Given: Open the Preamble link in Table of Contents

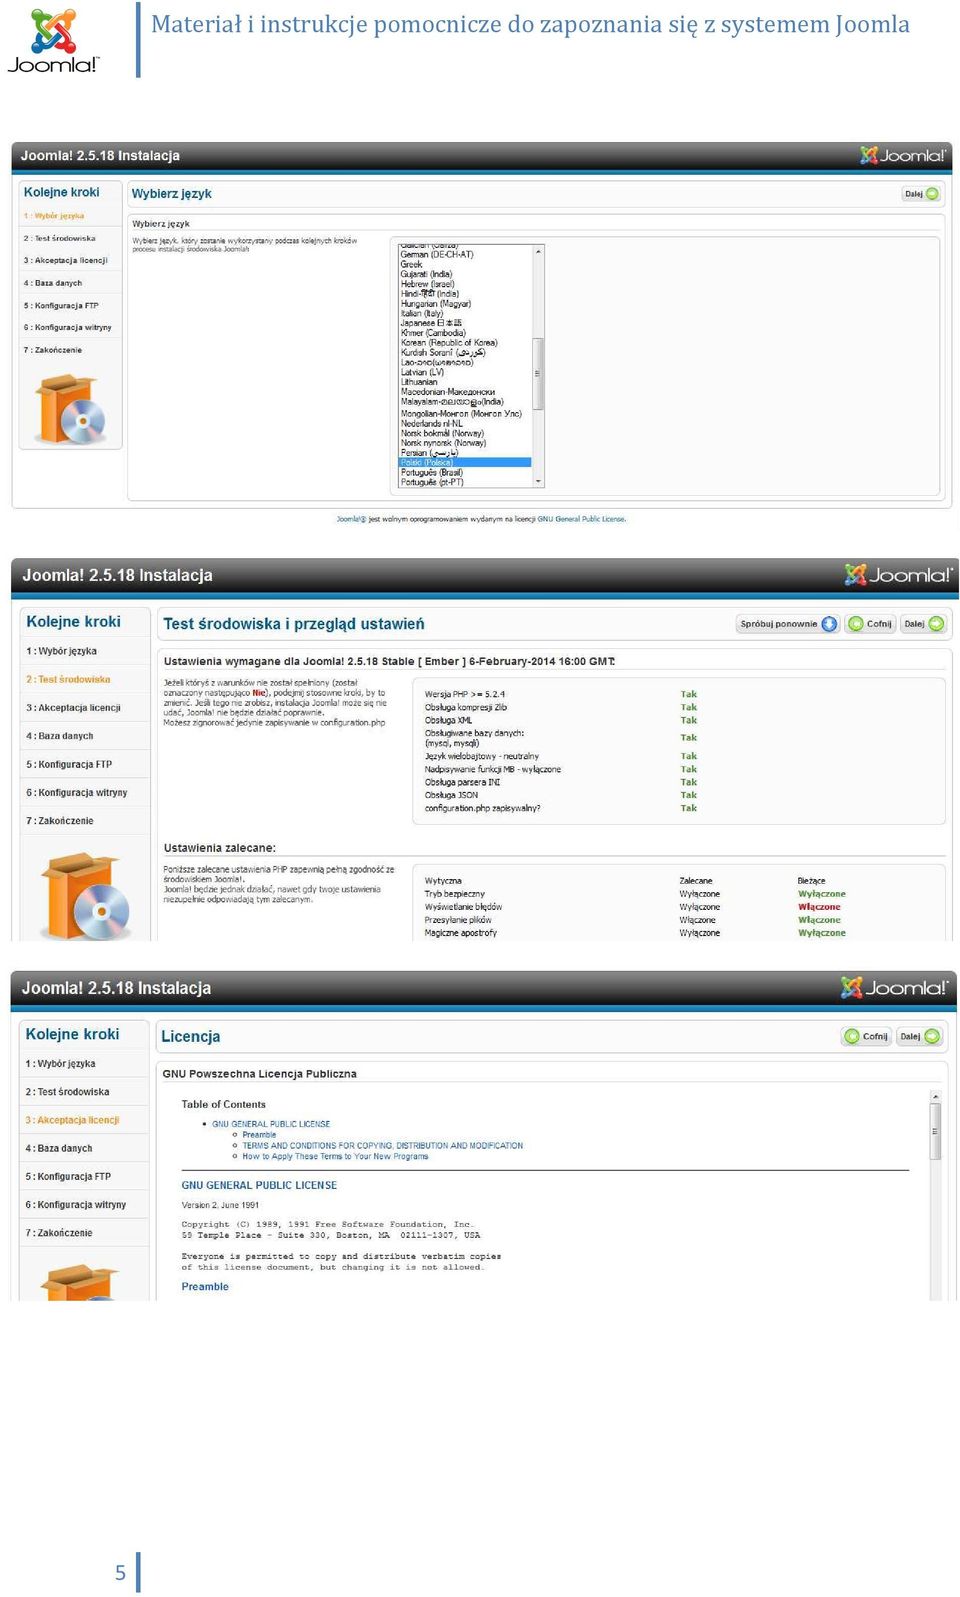Looking at the screenshot, I should 259,1135.
